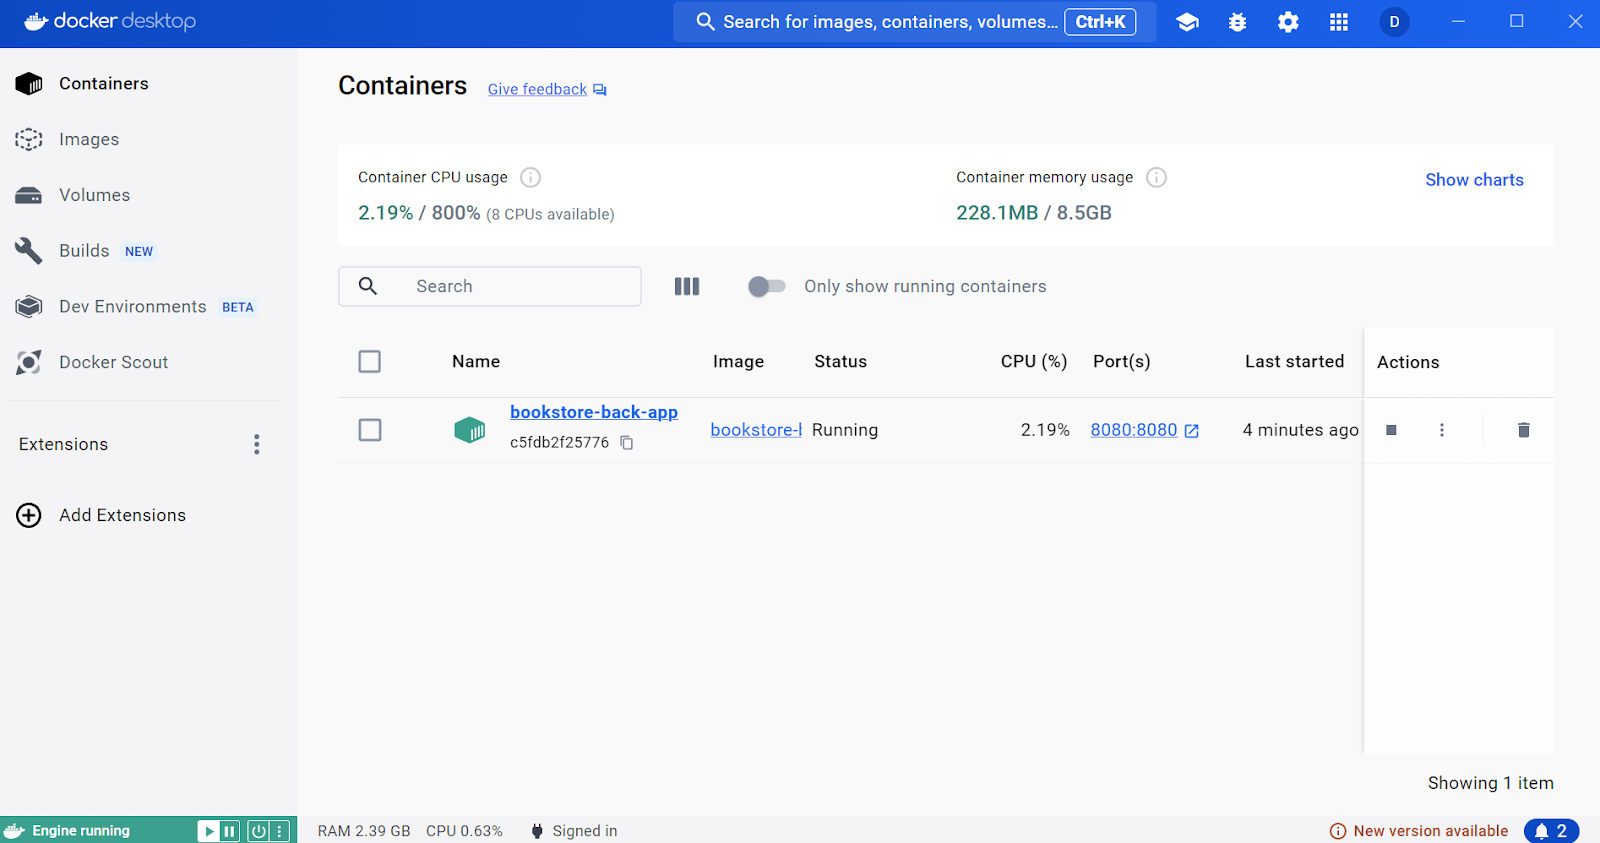Click the bookstore-back-app container icon

coord(470,430)
